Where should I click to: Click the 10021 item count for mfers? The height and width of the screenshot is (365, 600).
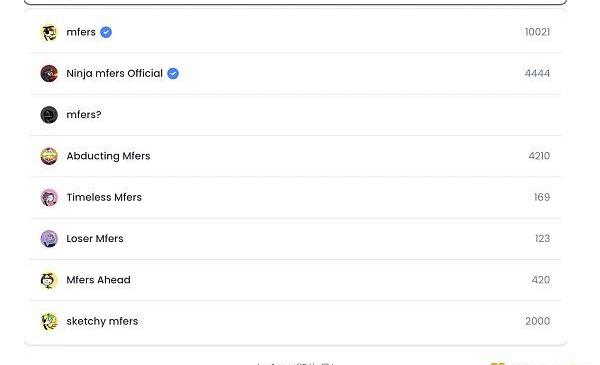tap(537, 32)
